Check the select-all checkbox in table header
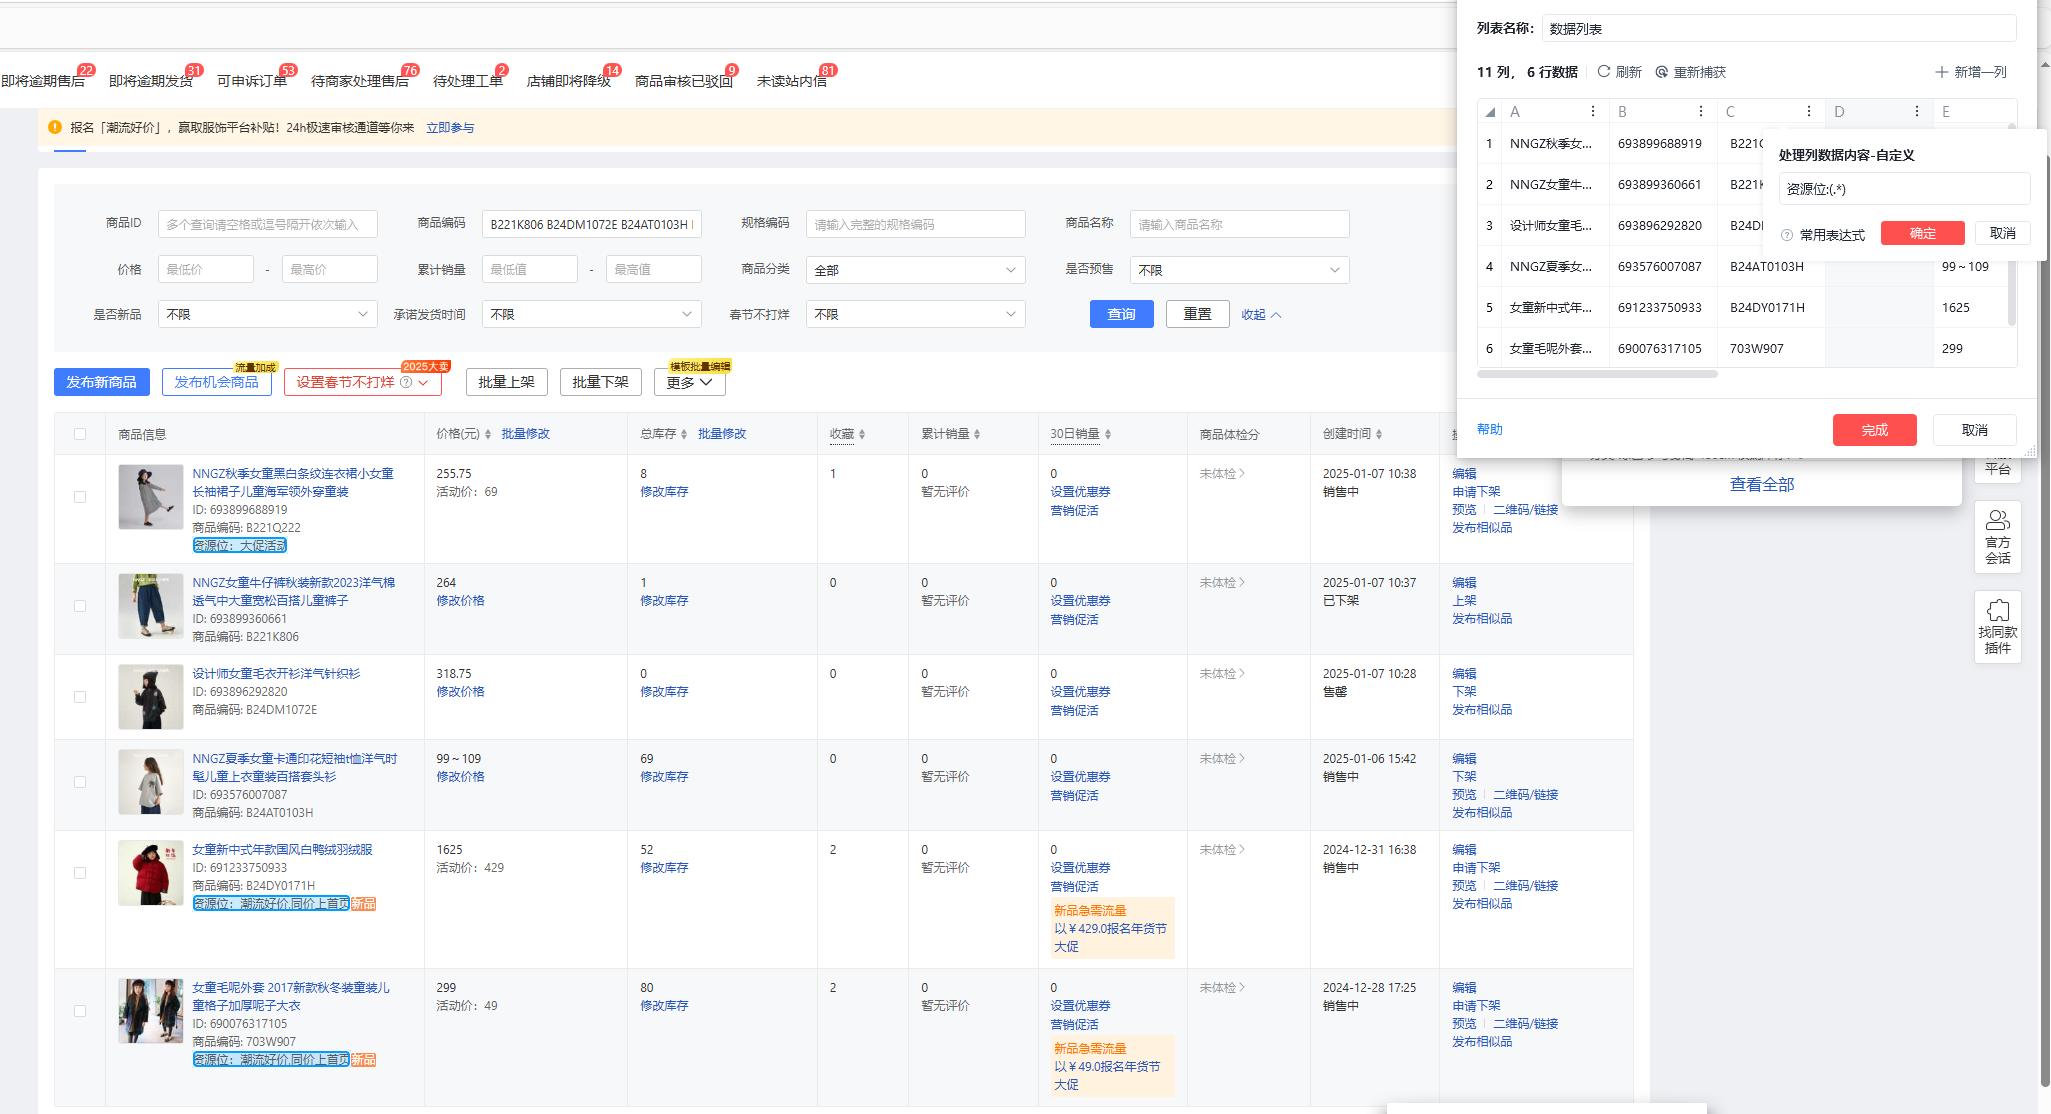Viewport: 2051px width, 1114px height. point(80,434)
